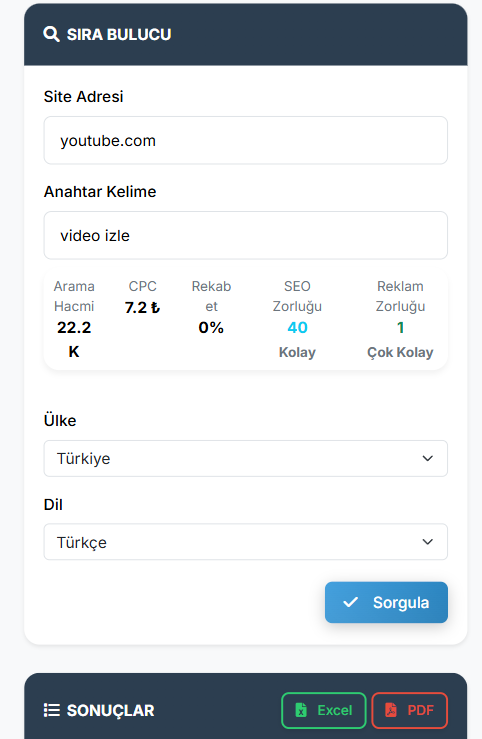
Task: Click the SEO Zorluğu value 40
Action: pos(297,328)
